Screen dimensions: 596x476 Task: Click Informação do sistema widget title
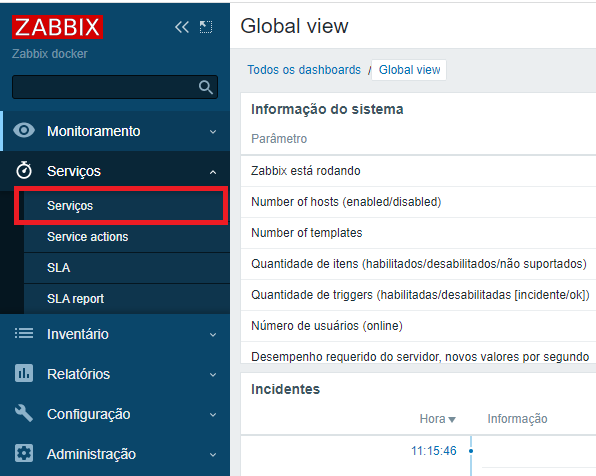[x=327, y=109]
